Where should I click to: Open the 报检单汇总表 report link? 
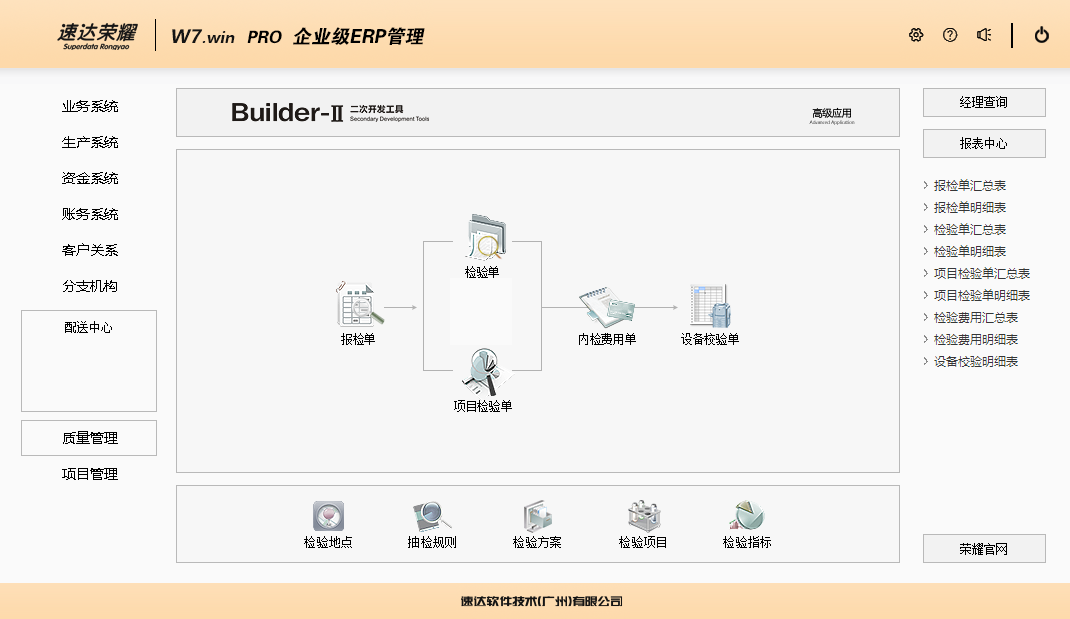coord(969,186)
